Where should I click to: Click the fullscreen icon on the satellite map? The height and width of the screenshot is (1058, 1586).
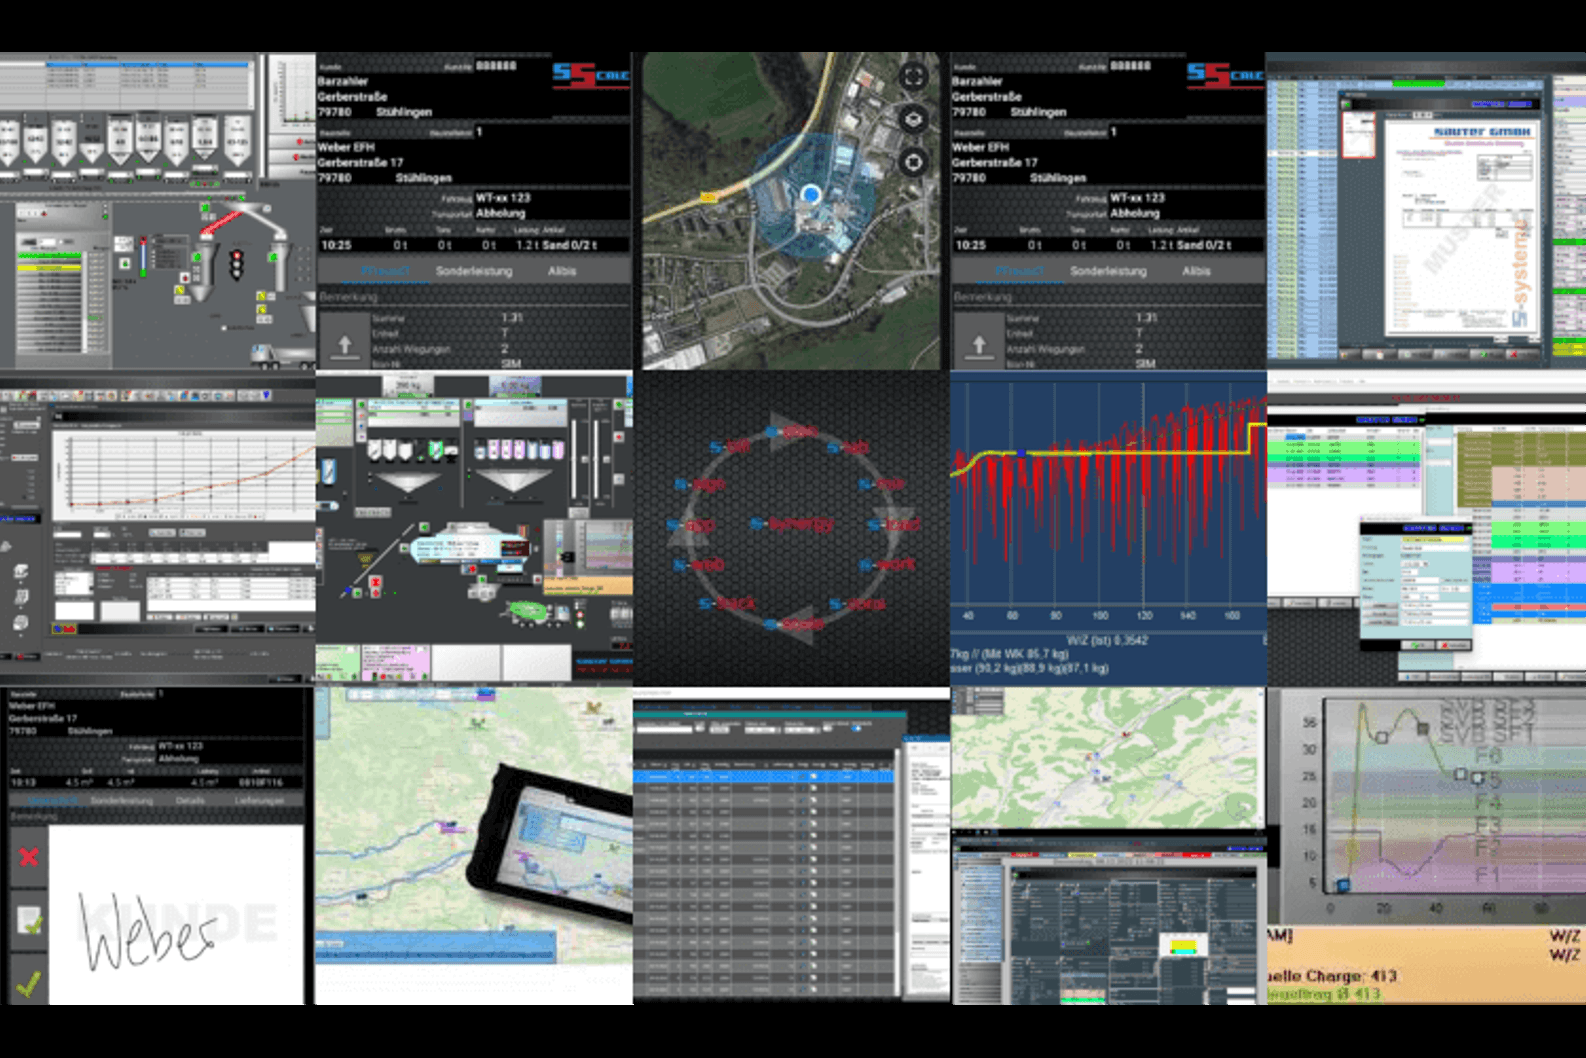913,77
